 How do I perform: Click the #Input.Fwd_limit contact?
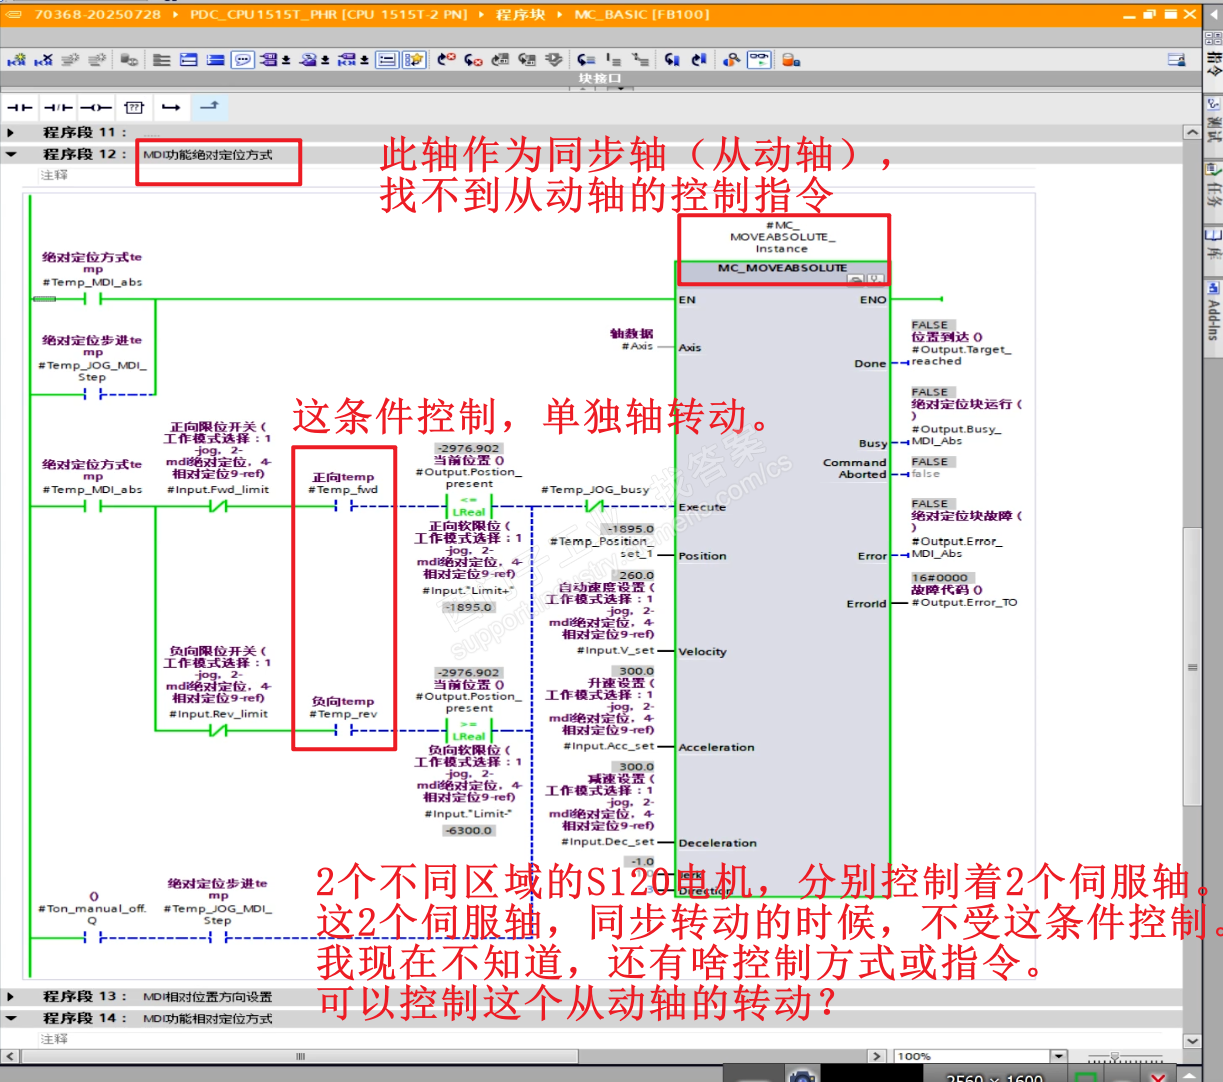tap(218, 507)
